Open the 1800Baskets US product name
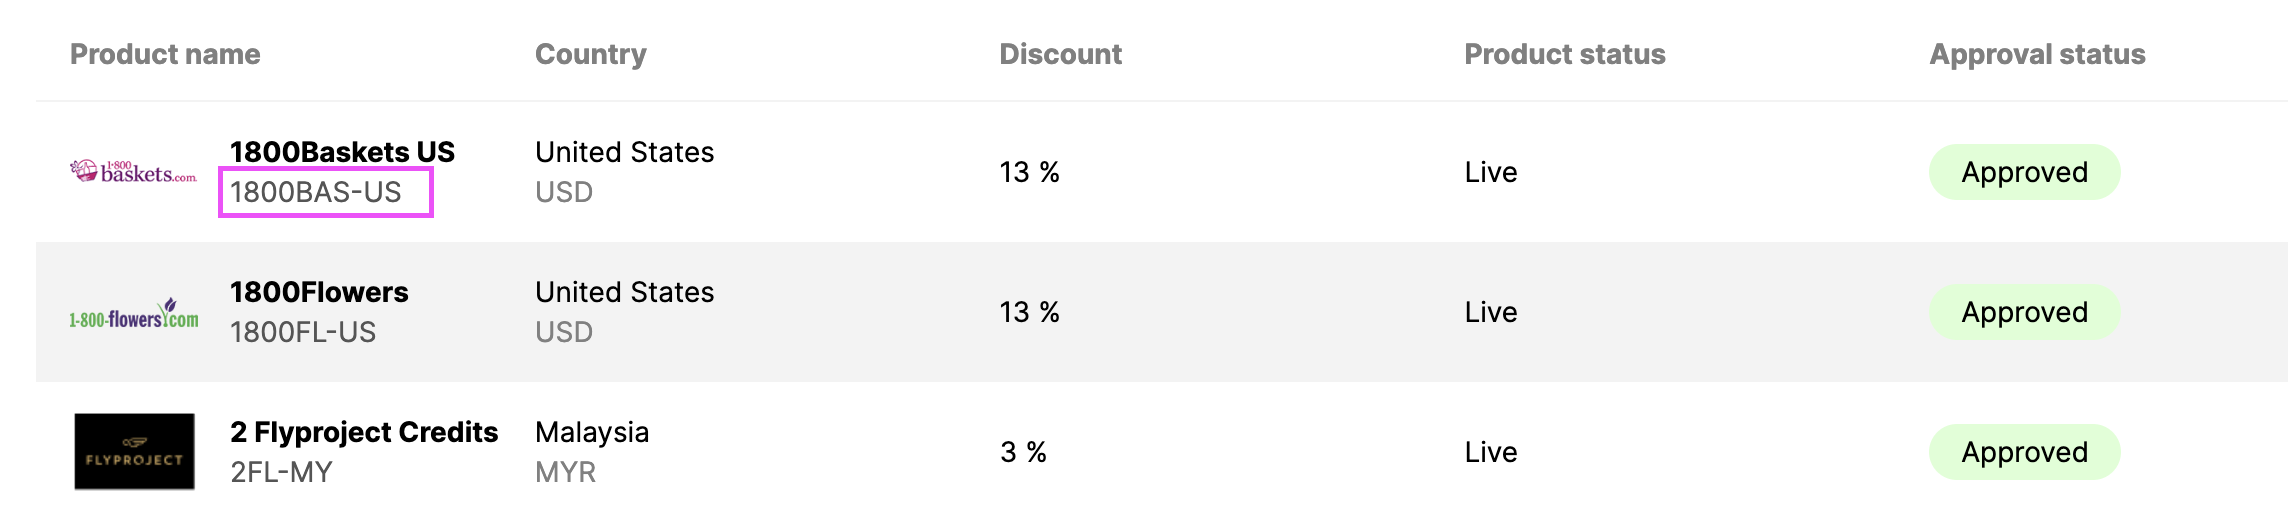This screenshot has height=526, width=2288. click(342, 152)
